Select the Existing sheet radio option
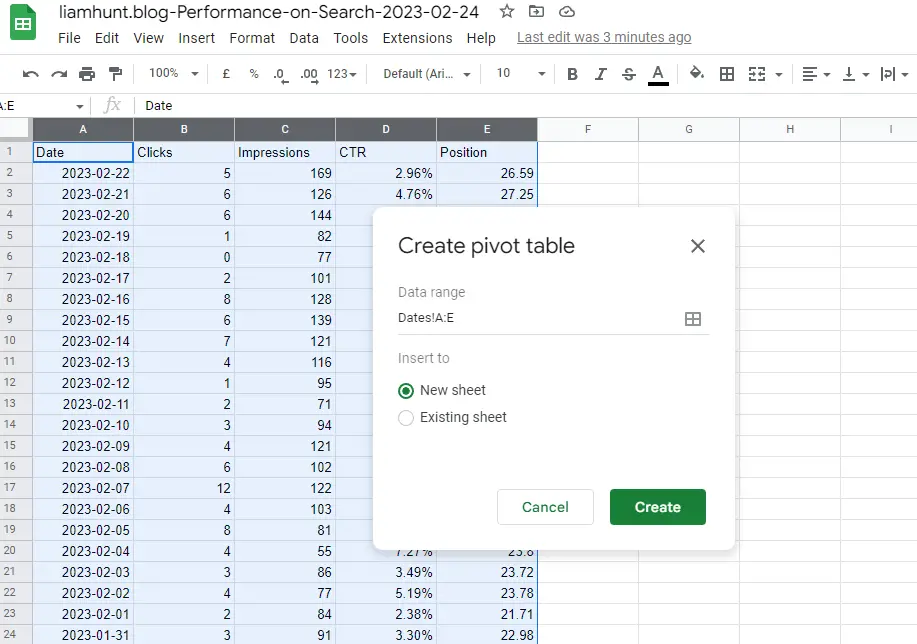917x644 pixels. tap(406, 418)
